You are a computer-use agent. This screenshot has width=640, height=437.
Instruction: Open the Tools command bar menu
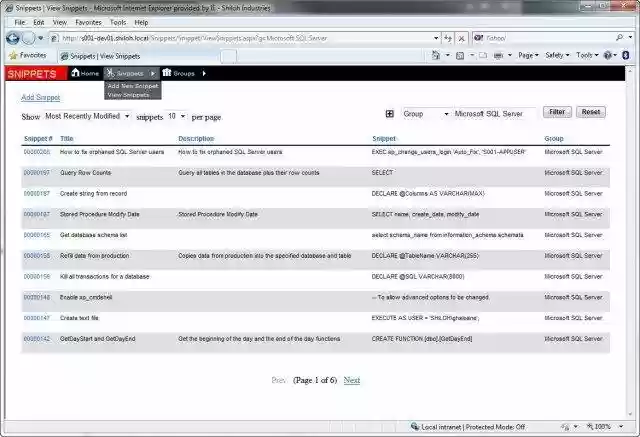pos(587,55)
